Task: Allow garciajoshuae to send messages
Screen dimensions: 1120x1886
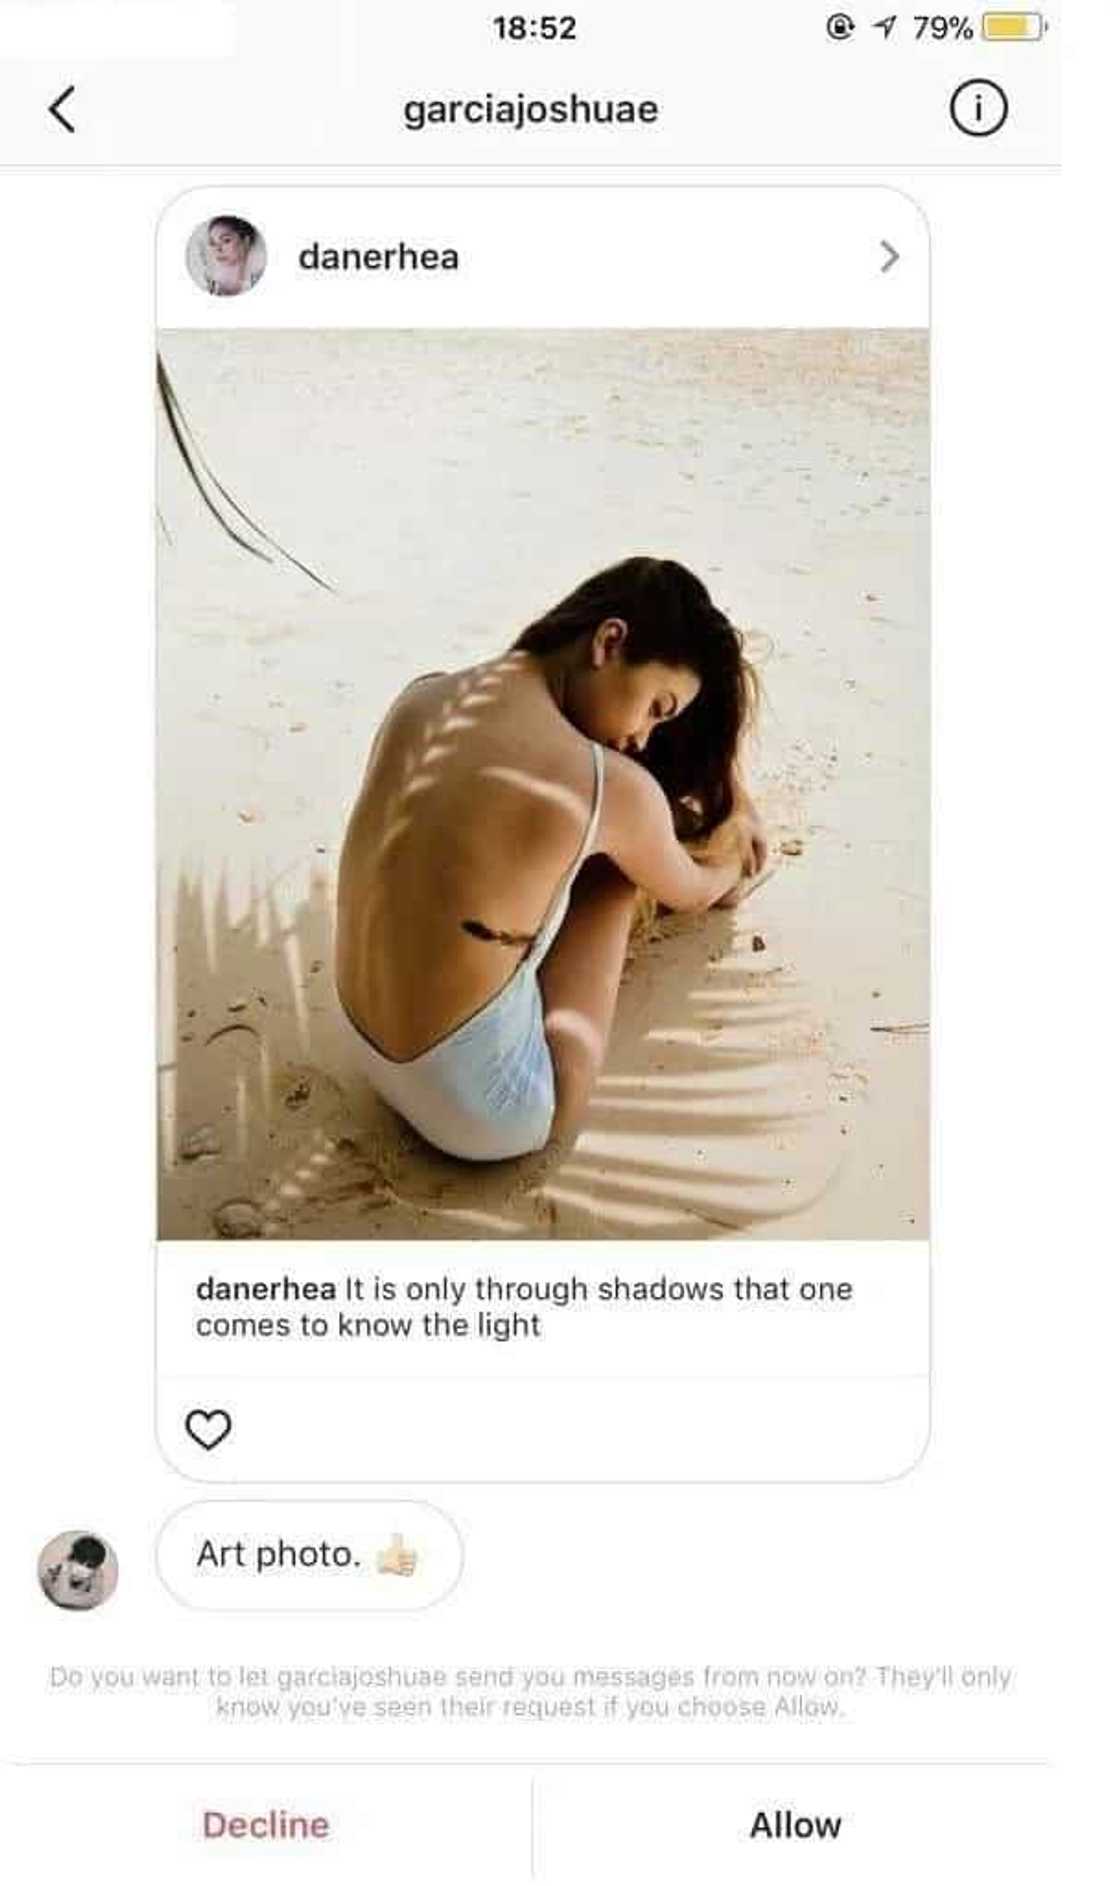Action: 796,1825
